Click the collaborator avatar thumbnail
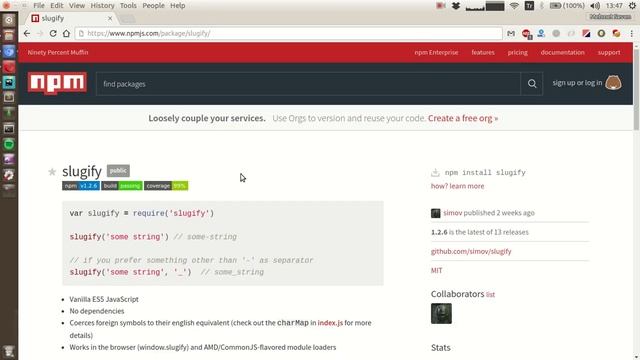 (x=441, y=313)
